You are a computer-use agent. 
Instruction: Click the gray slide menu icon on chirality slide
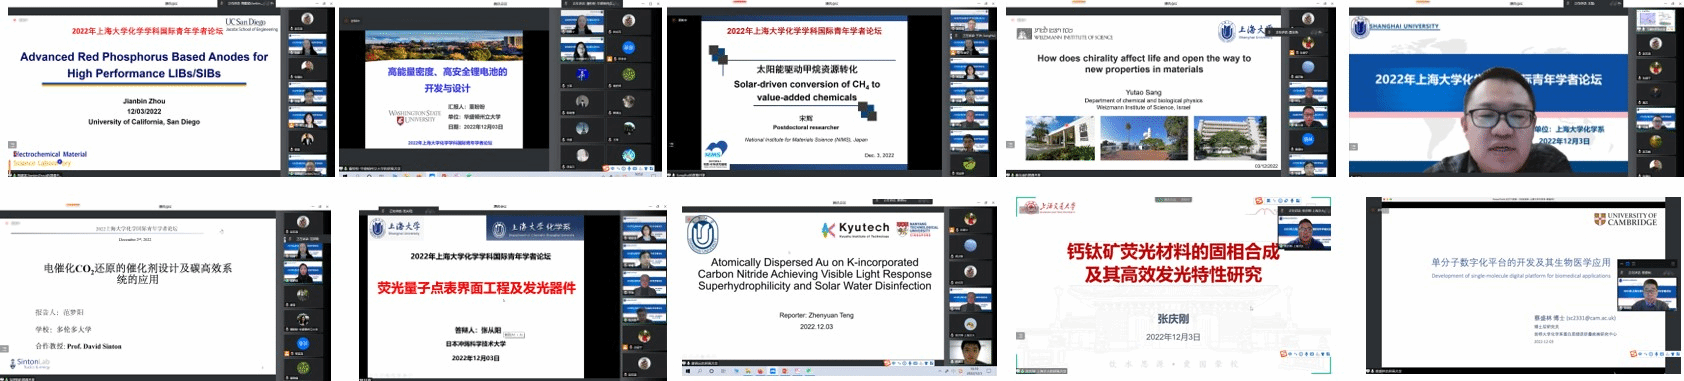[x=1010, y=143]
